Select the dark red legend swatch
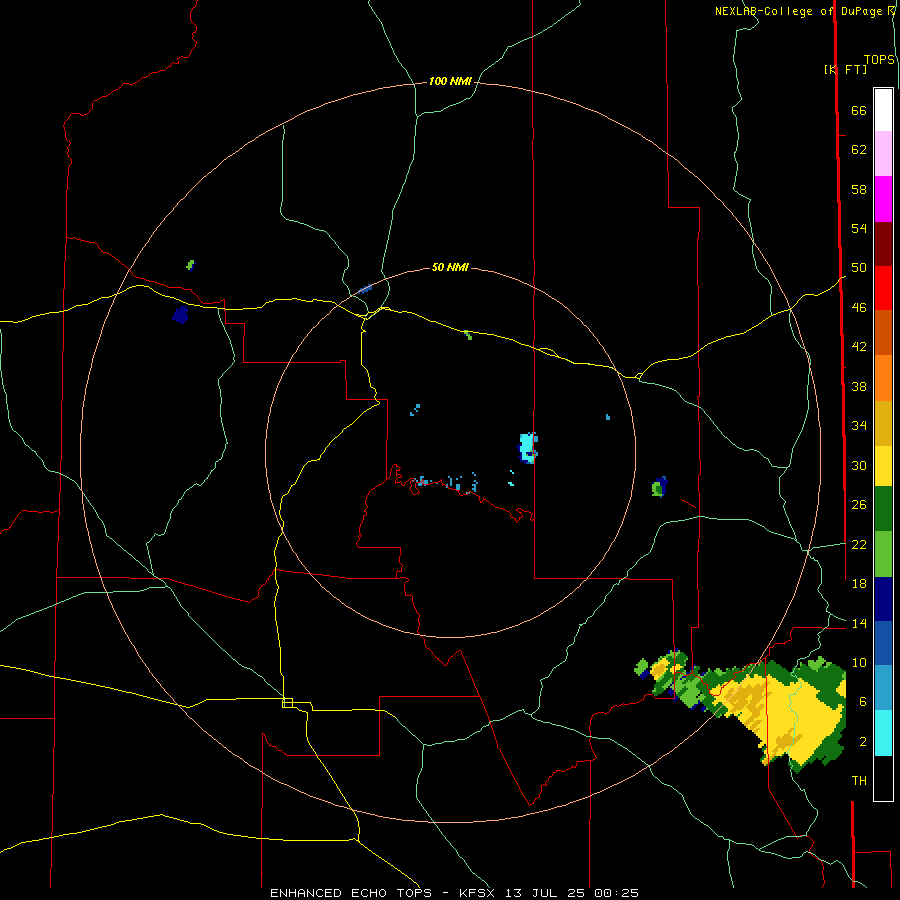 pos(883,244)
